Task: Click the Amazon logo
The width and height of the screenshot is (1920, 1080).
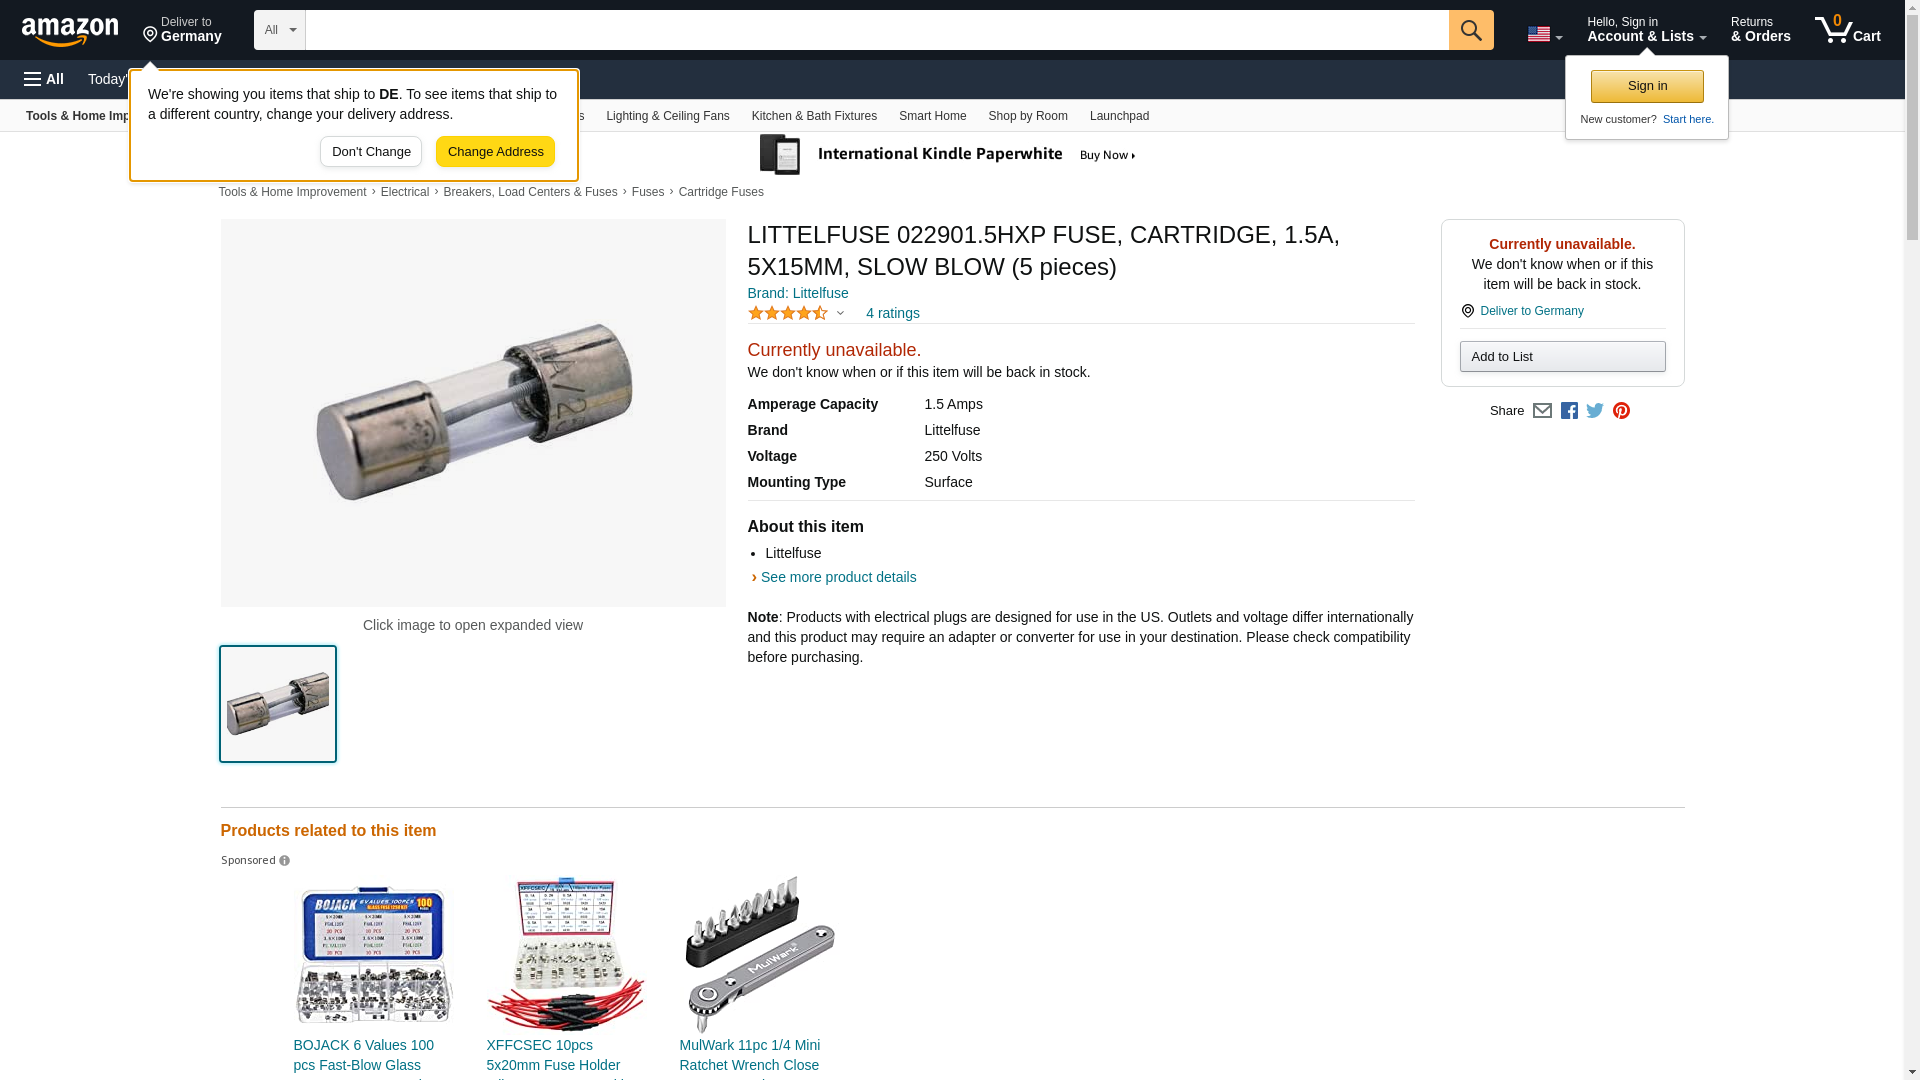Action: pyautogui.click(x=70, y=32)
